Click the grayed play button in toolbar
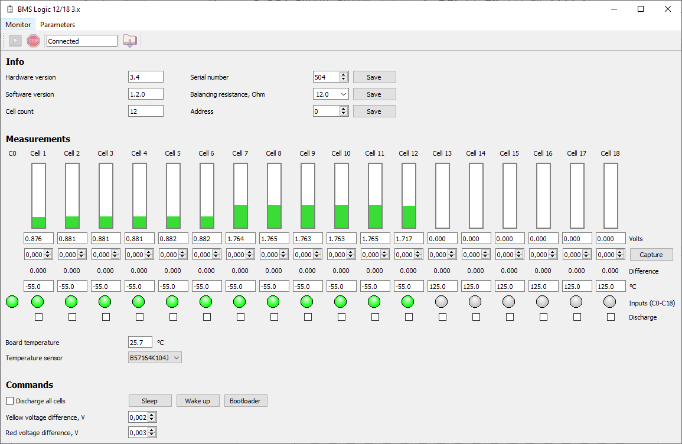 (x=15, y=41)
